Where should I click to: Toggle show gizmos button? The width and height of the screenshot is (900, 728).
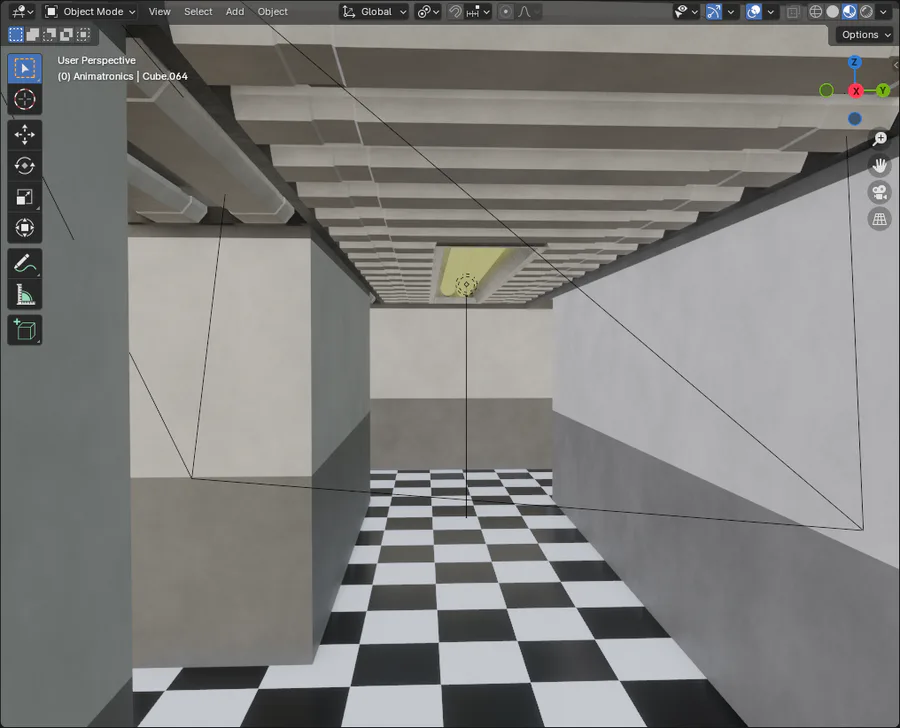713,11
